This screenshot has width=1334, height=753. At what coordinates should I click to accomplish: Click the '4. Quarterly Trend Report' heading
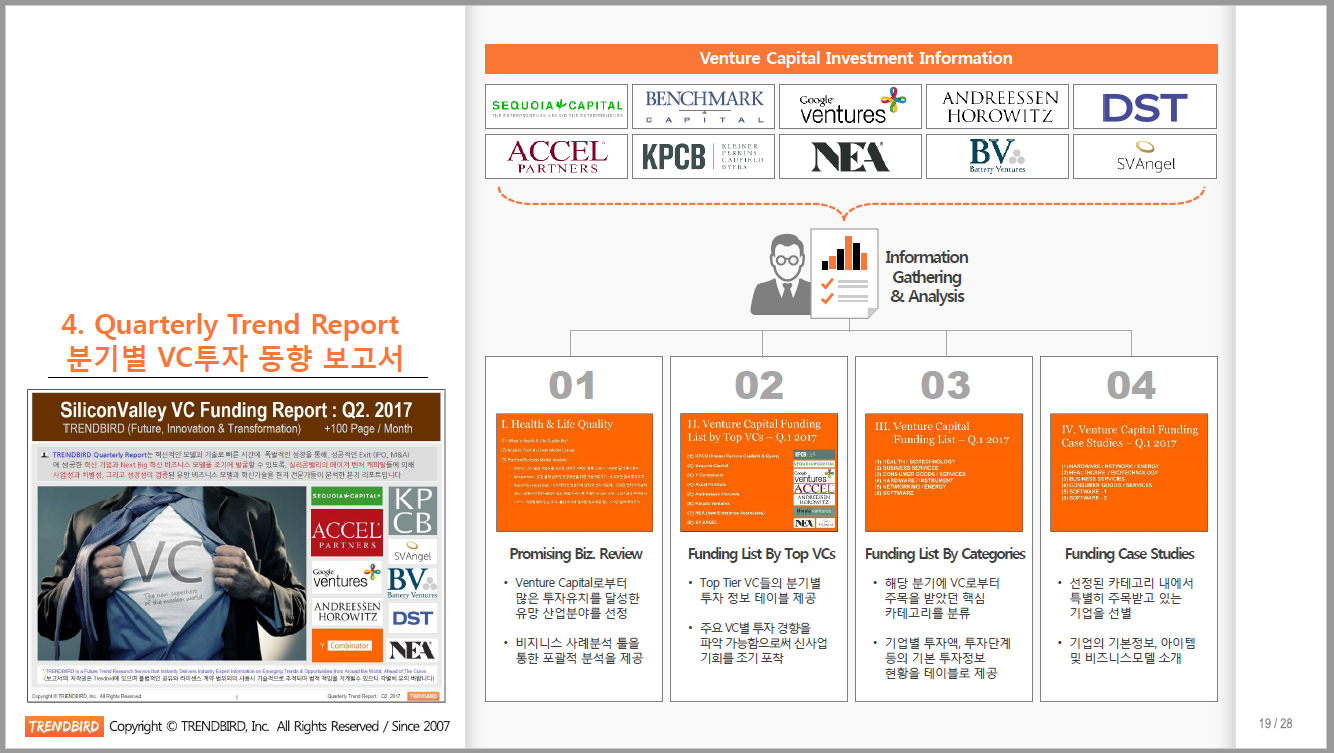click(230, 325)
